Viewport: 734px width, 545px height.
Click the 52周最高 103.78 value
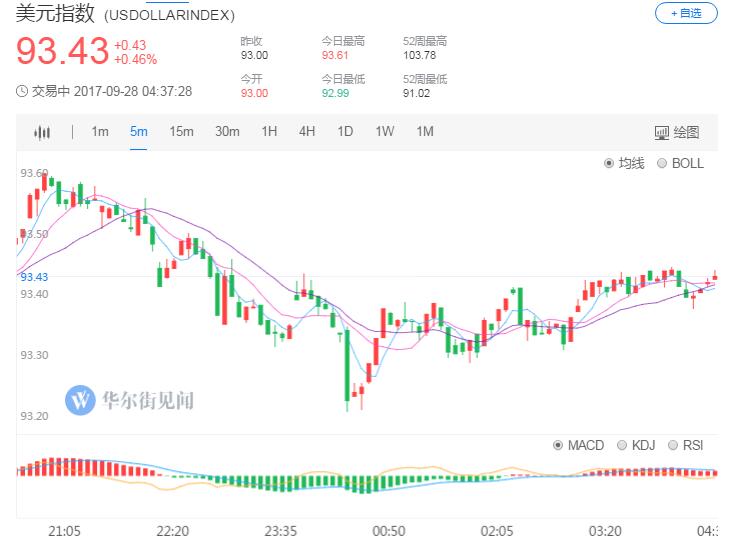tap(419, 55)
